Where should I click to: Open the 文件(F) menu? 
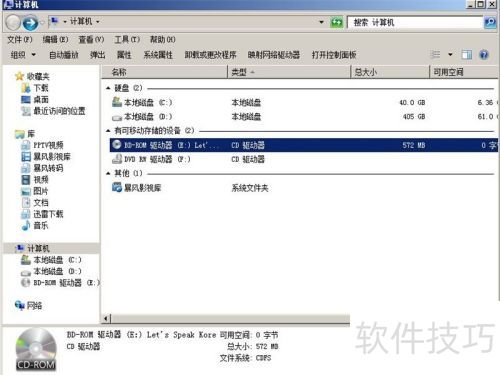[20, 39]
